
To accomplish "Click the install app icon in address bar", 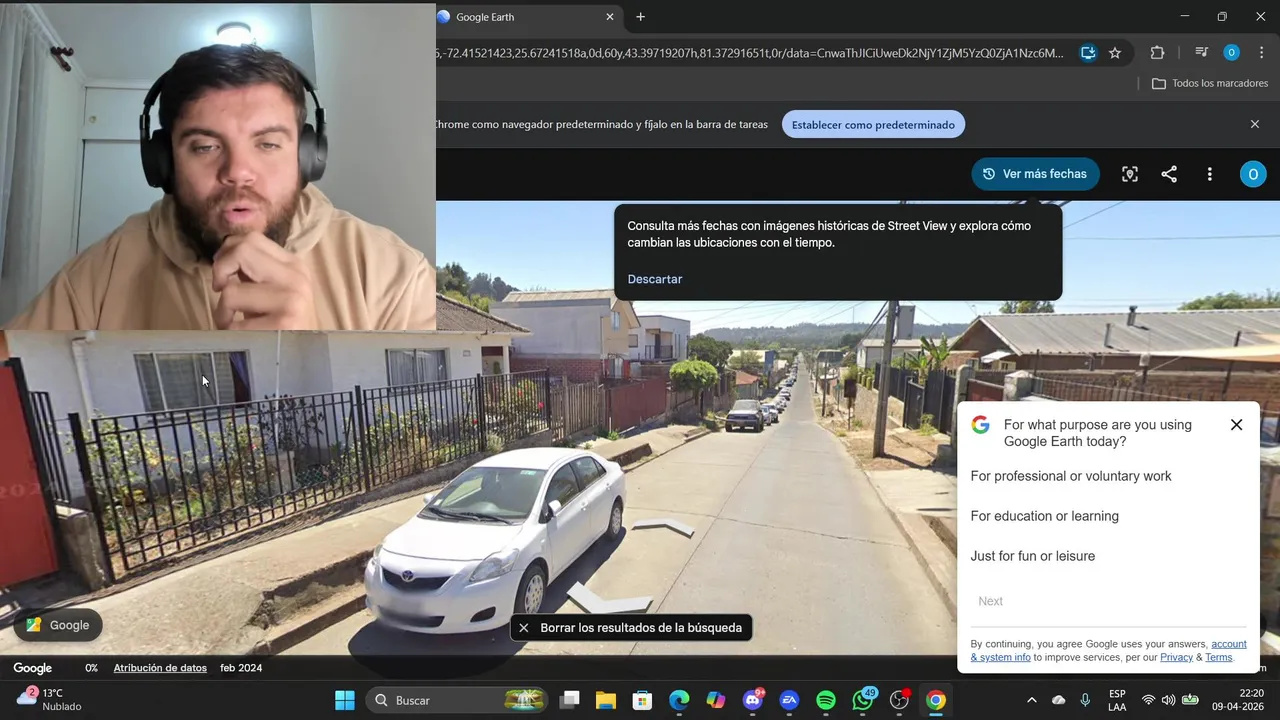I will [x=1088, y=53].
